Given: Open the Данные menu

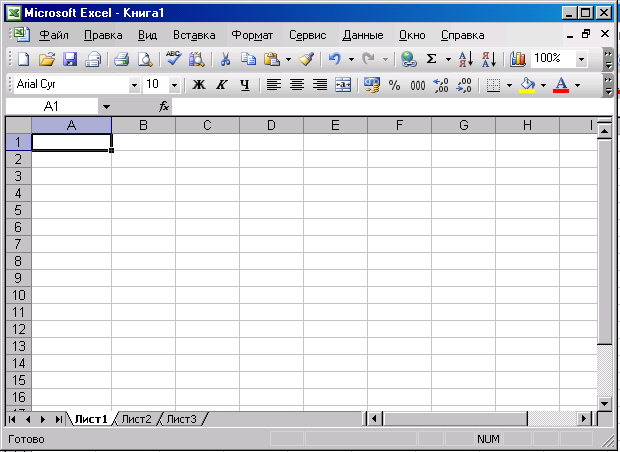Looking at the screenshot, I should tap(363, 35).
